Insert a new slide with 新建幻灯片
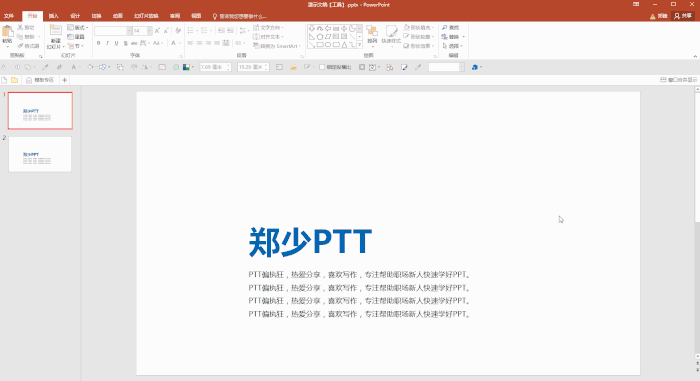This screenshot has width=700, height=381. tap(55, 37)
